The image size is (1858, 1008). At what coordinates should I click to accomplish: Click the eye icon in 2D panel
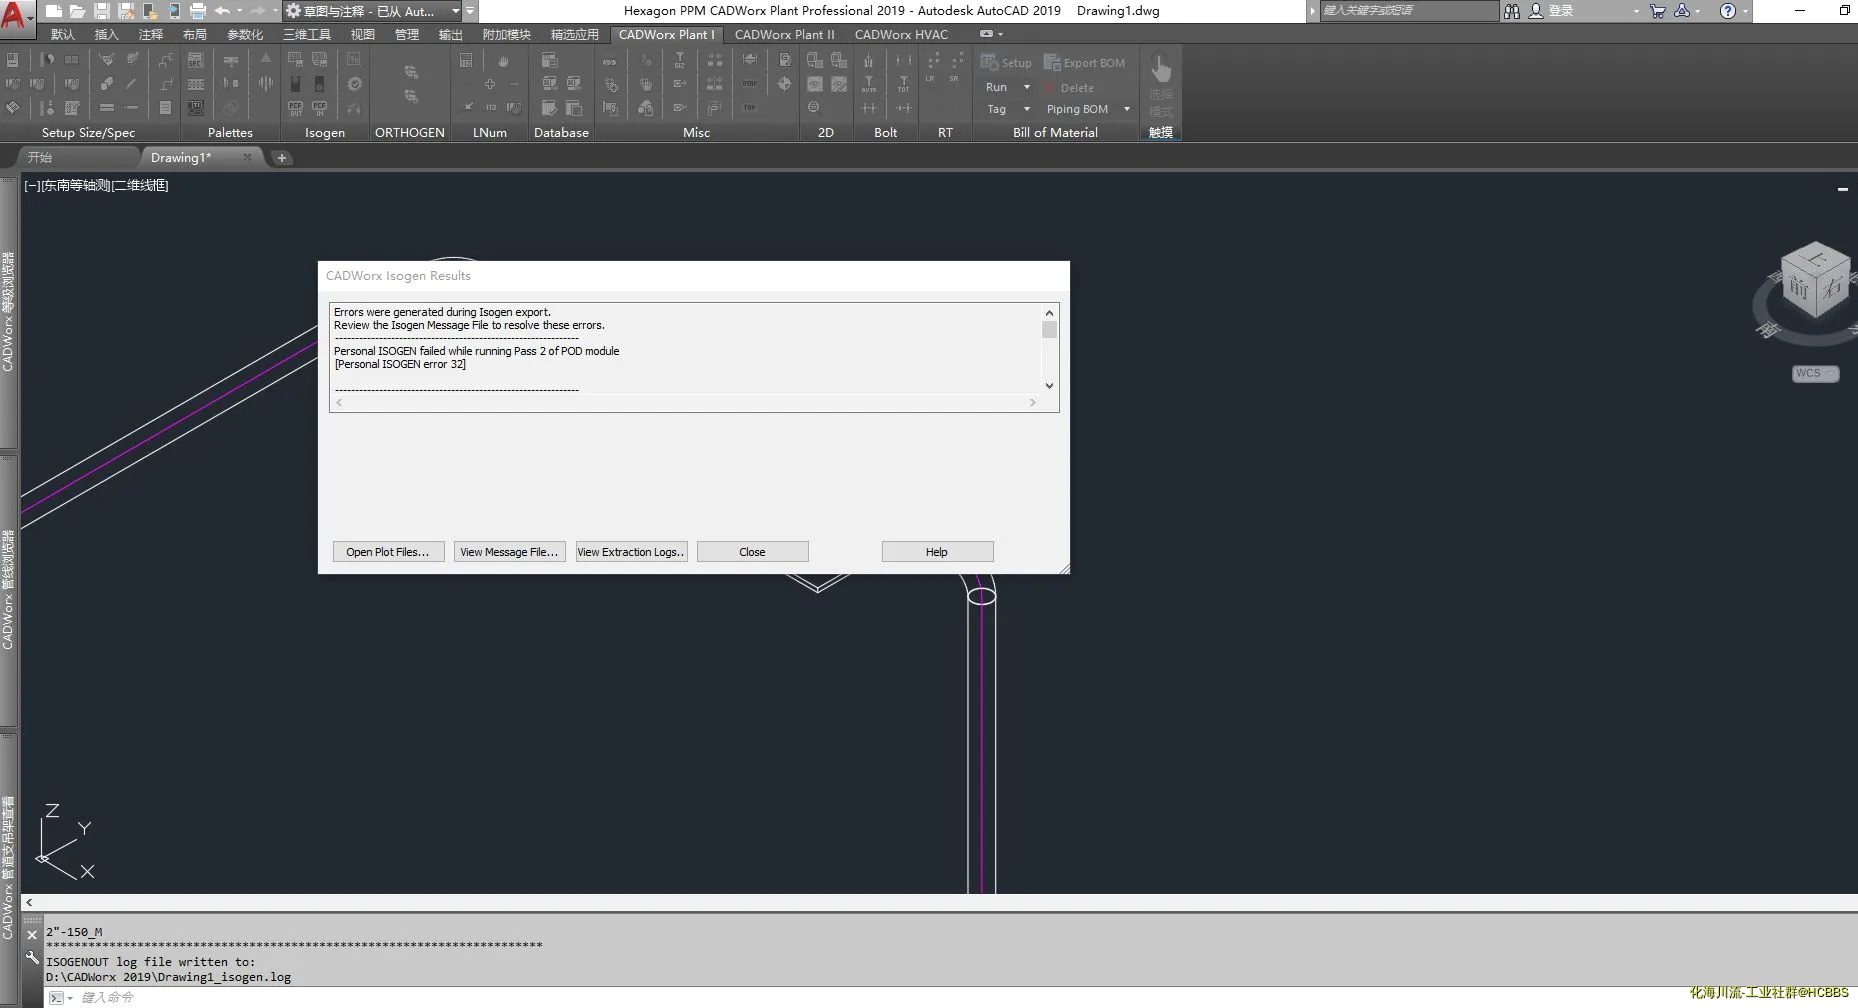815,84
